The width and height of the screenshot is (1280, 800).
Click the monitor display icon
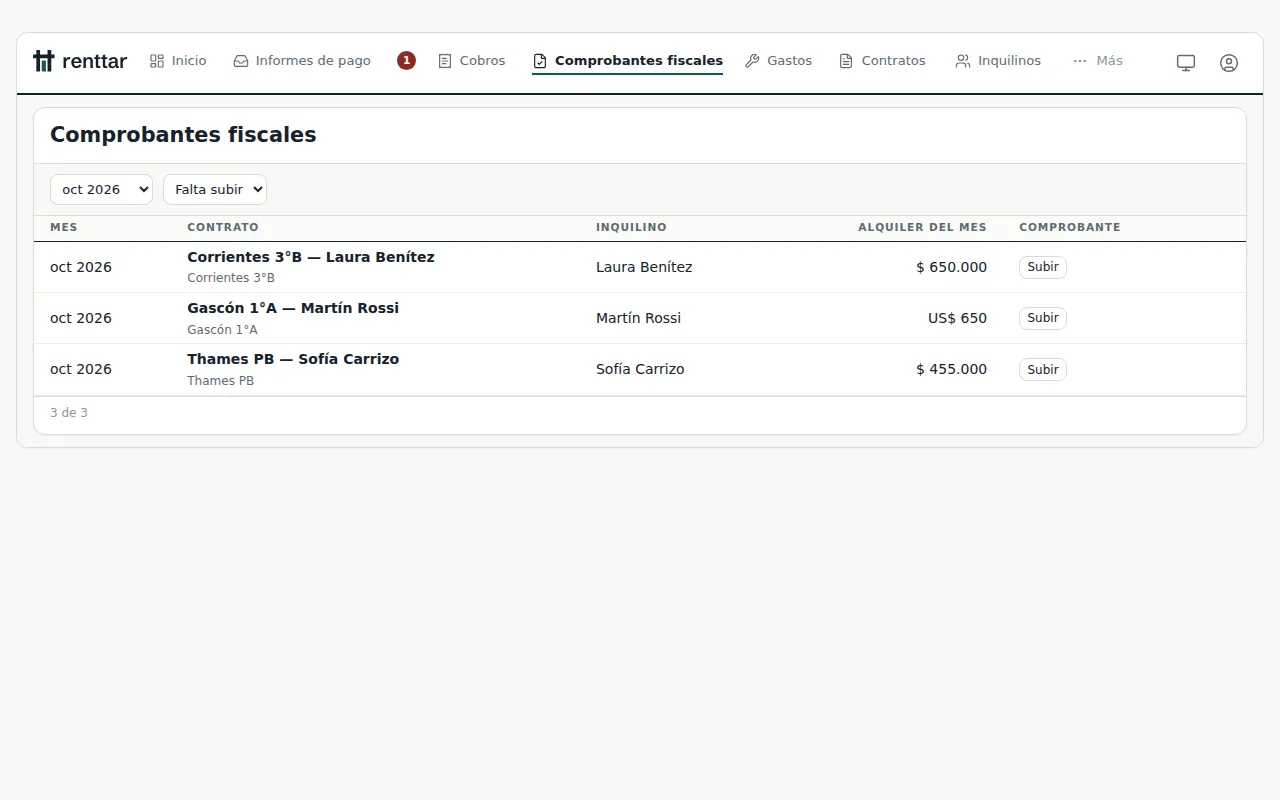[1186, 62]
